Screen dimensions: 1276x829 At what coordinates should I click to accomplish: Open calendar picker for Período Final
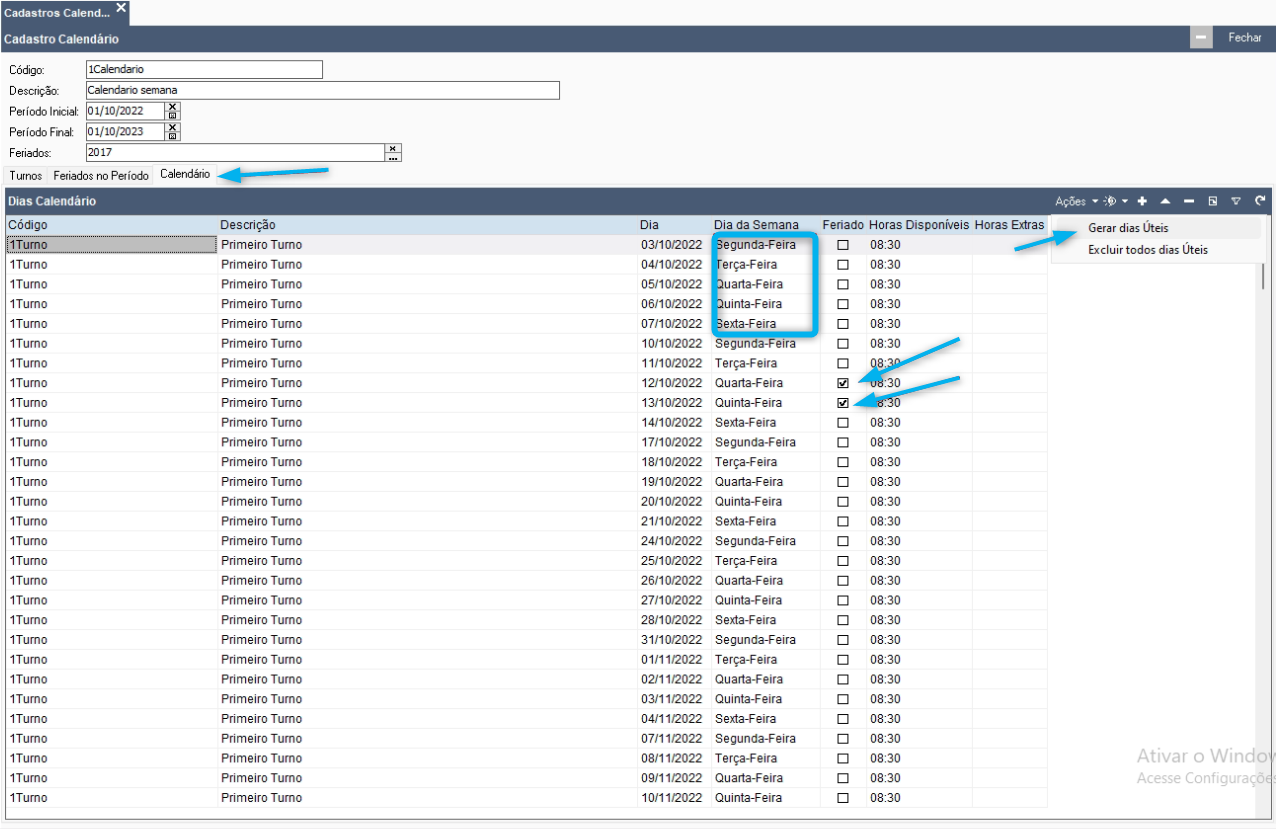(x=173, y=136)
